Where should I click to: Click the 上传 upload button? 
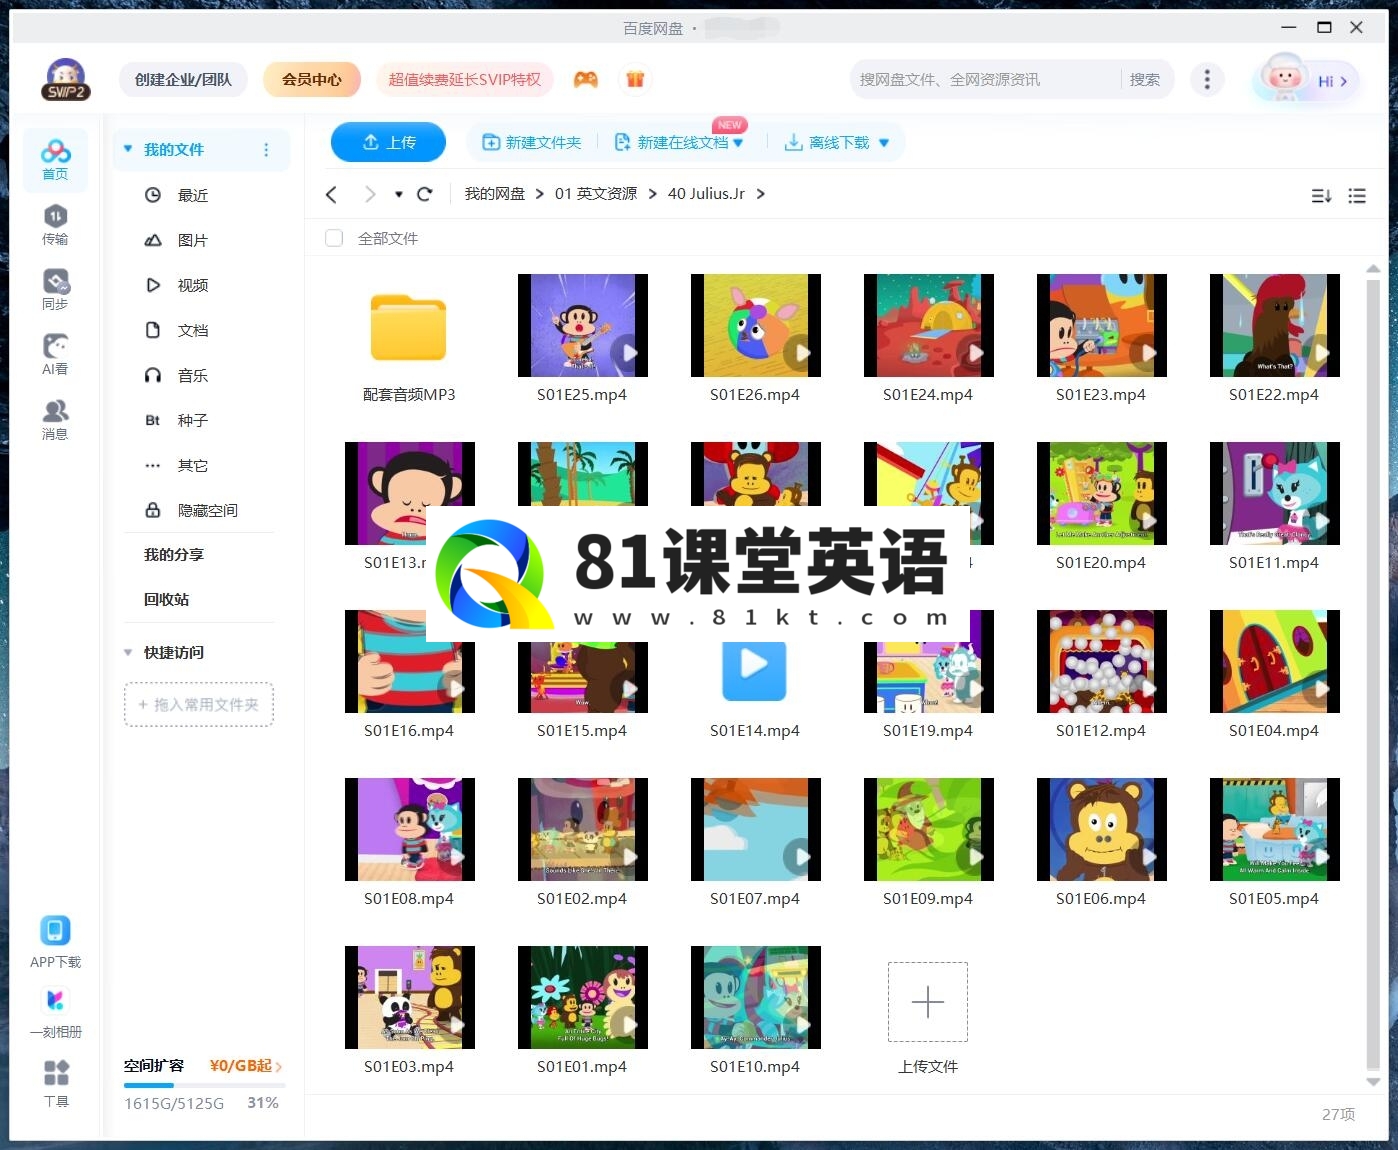pyautogui.click(x=389, y=142)
